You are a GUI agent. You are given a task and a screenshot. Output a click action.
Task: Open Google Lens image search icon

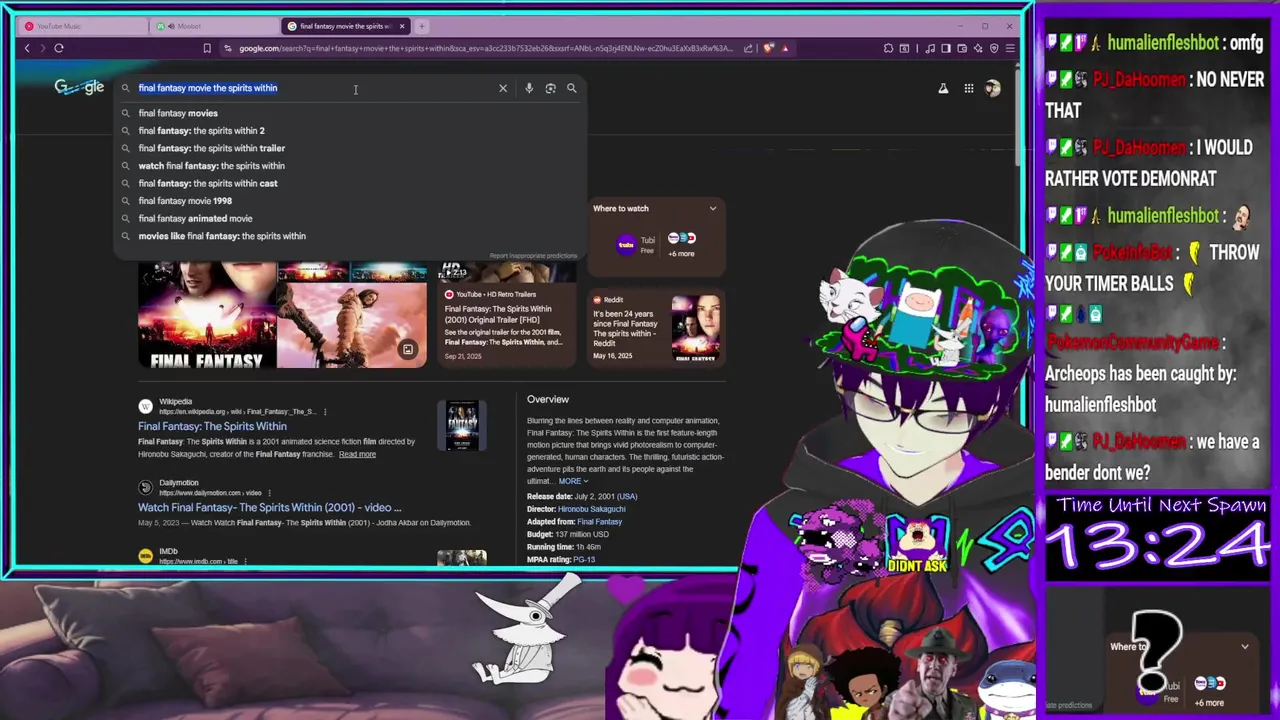point(550,88)
